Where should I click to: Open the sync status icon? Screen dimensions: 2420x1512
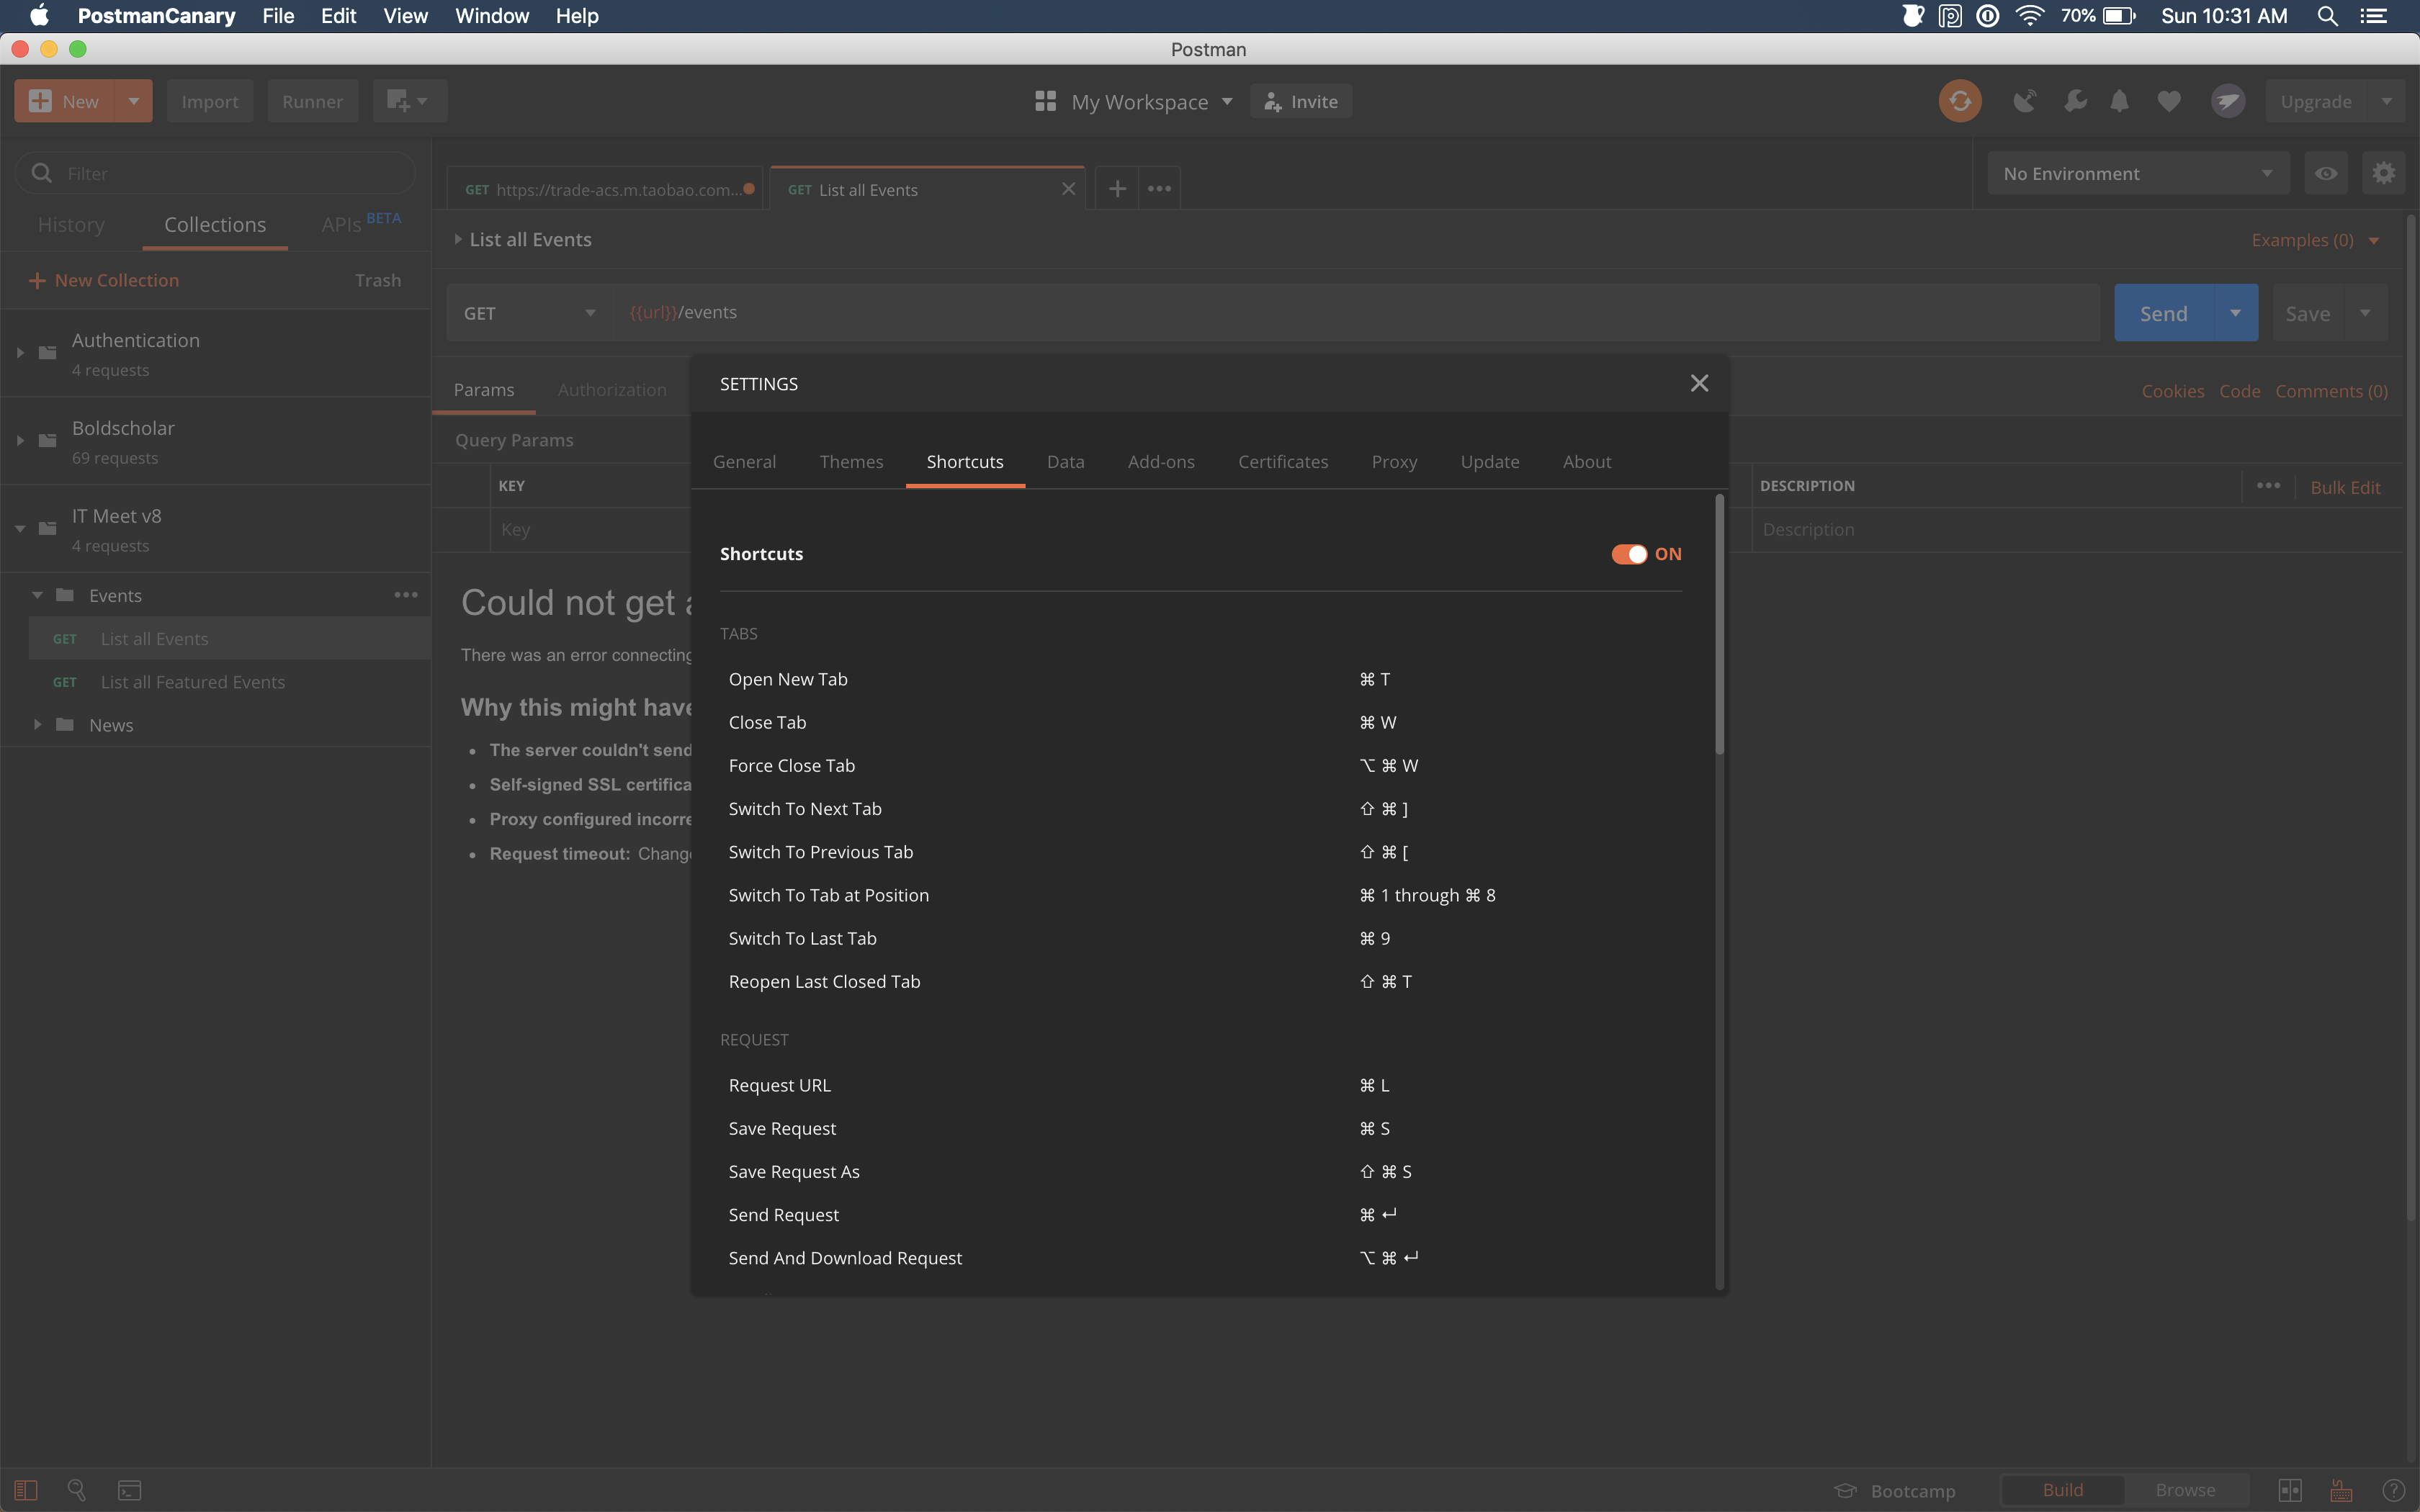pyautogui.click(x=1959, y=100)
